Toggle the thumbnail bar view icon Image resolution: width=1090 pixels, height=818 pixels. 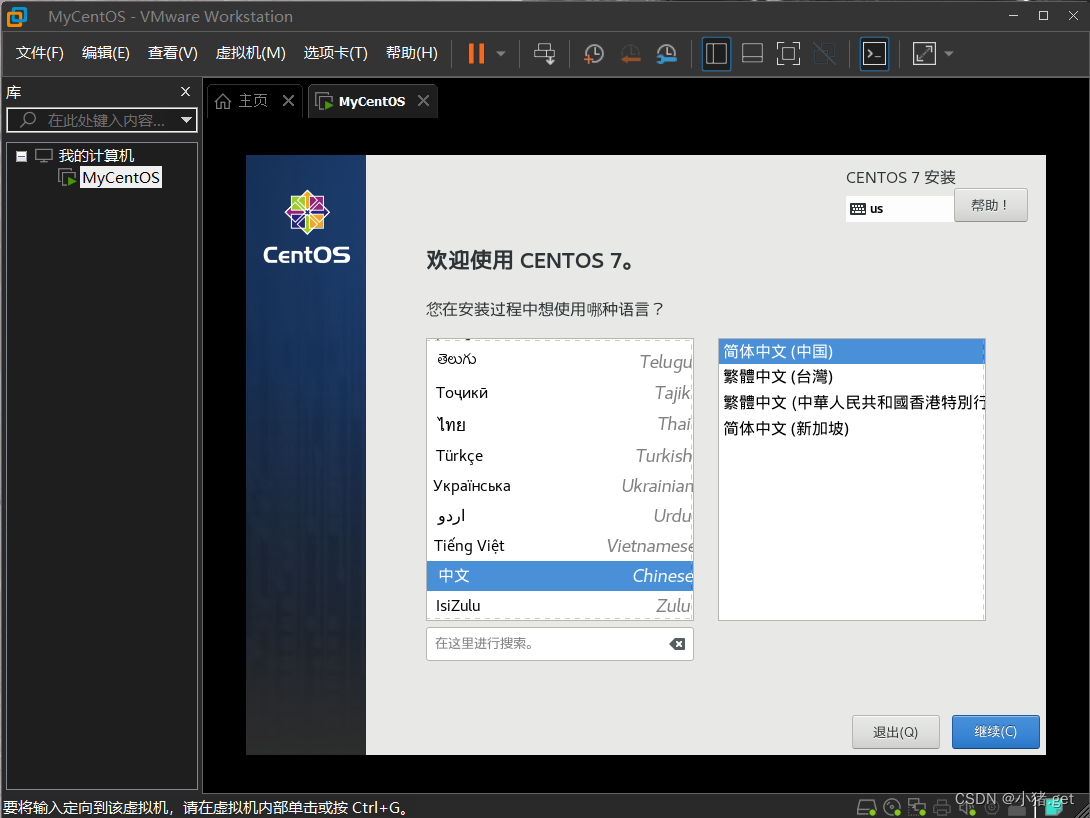coord(752,54)
